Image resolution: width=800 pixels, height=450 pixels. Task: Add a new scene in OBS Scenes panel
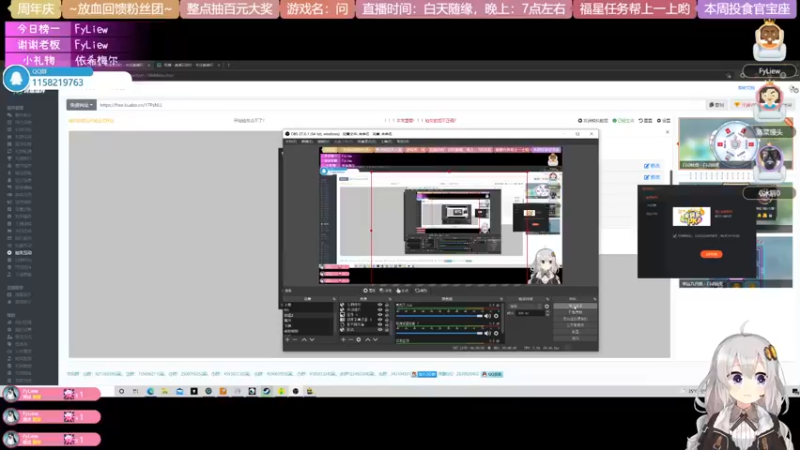[287, 339]
